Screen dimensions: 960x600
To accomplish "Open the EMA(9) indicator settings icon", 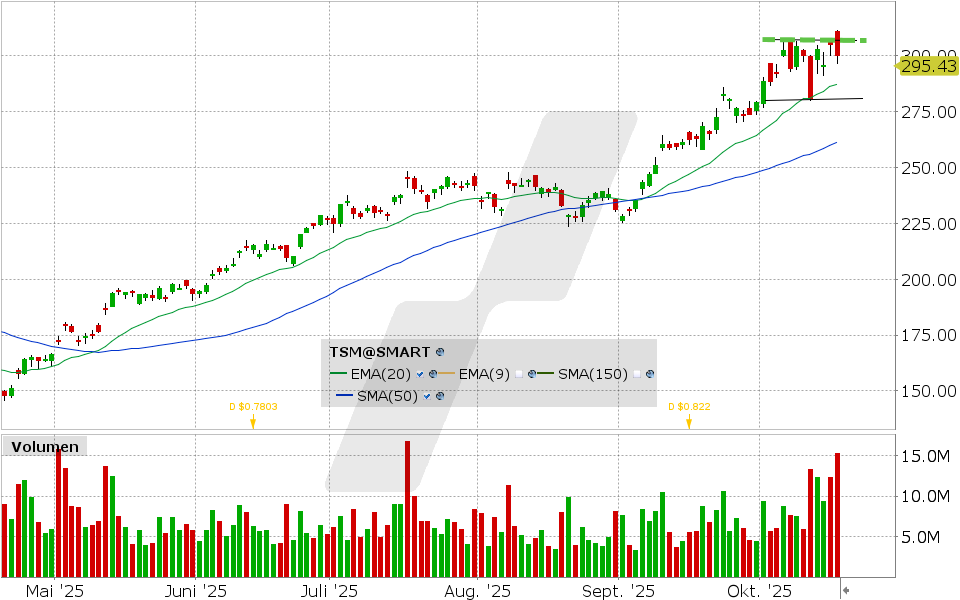I will 533,374.
